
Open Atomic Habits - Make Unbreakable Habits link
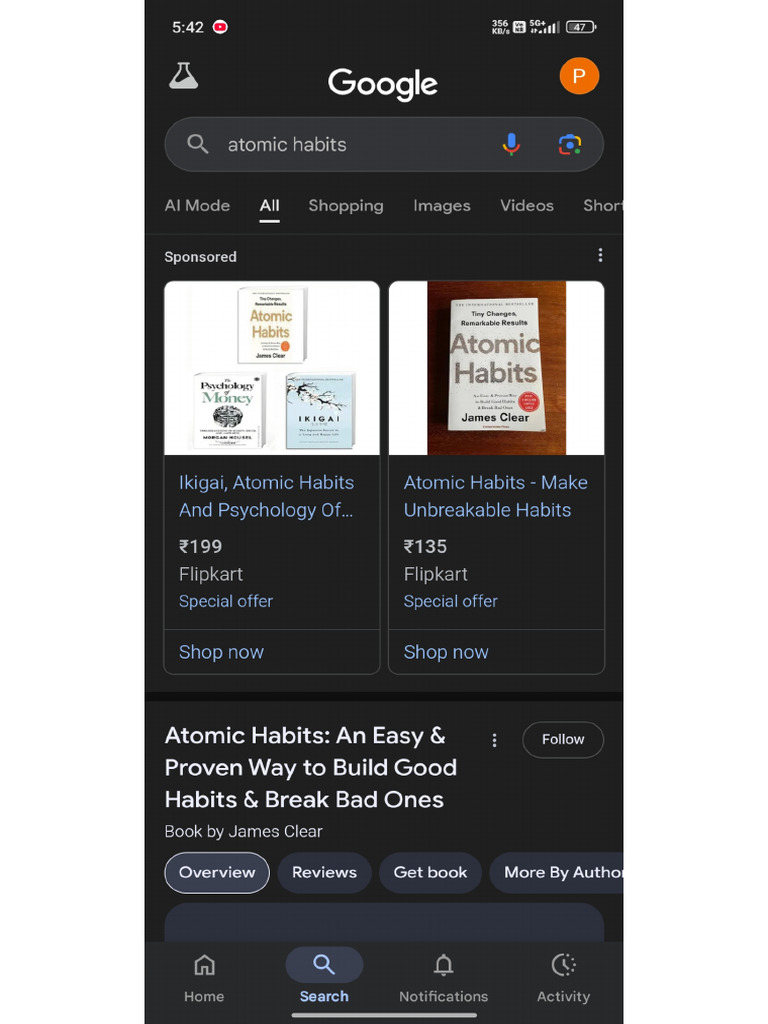(496, 496)
